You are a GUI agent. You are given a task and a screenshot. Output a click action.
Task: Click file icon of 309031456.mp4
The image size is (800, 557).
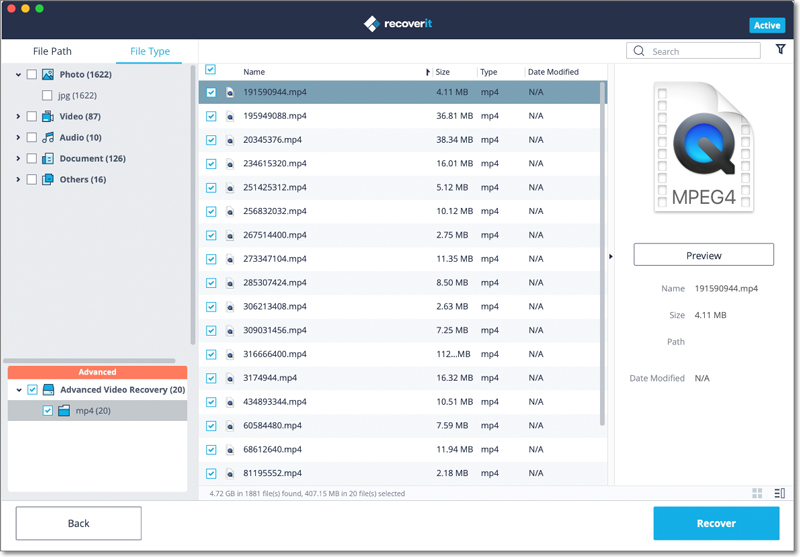coord(230,331)
